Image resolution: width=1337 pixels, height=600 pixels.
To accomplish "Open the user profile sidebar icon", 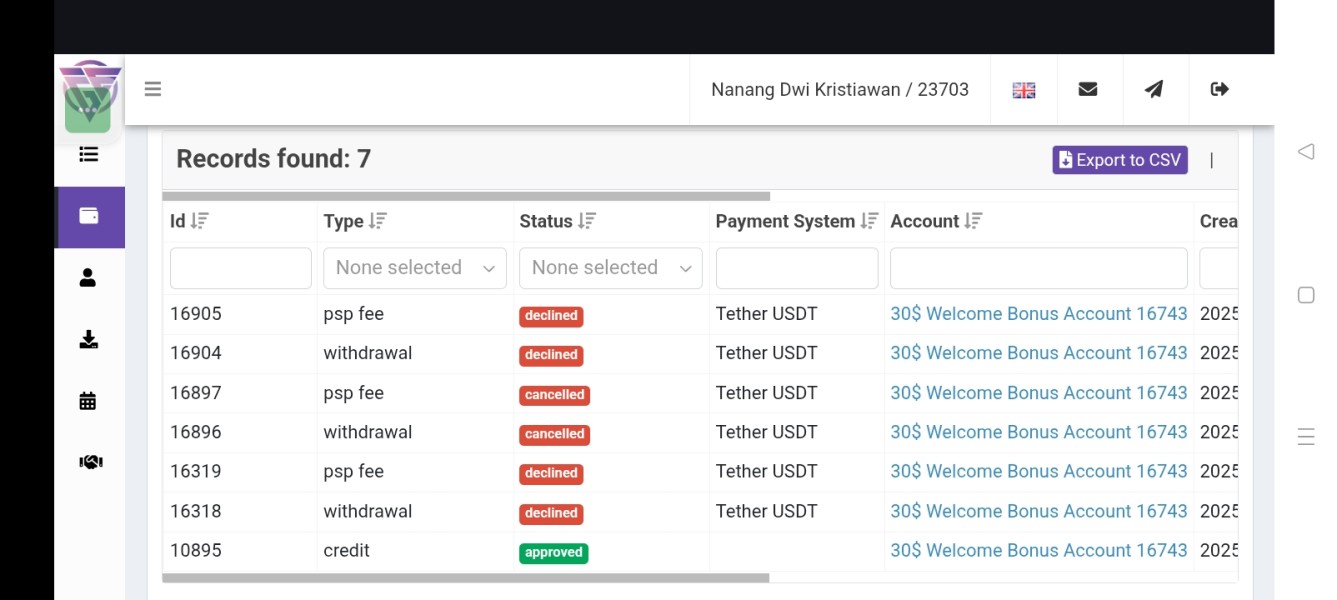I will tap(88, 278).
